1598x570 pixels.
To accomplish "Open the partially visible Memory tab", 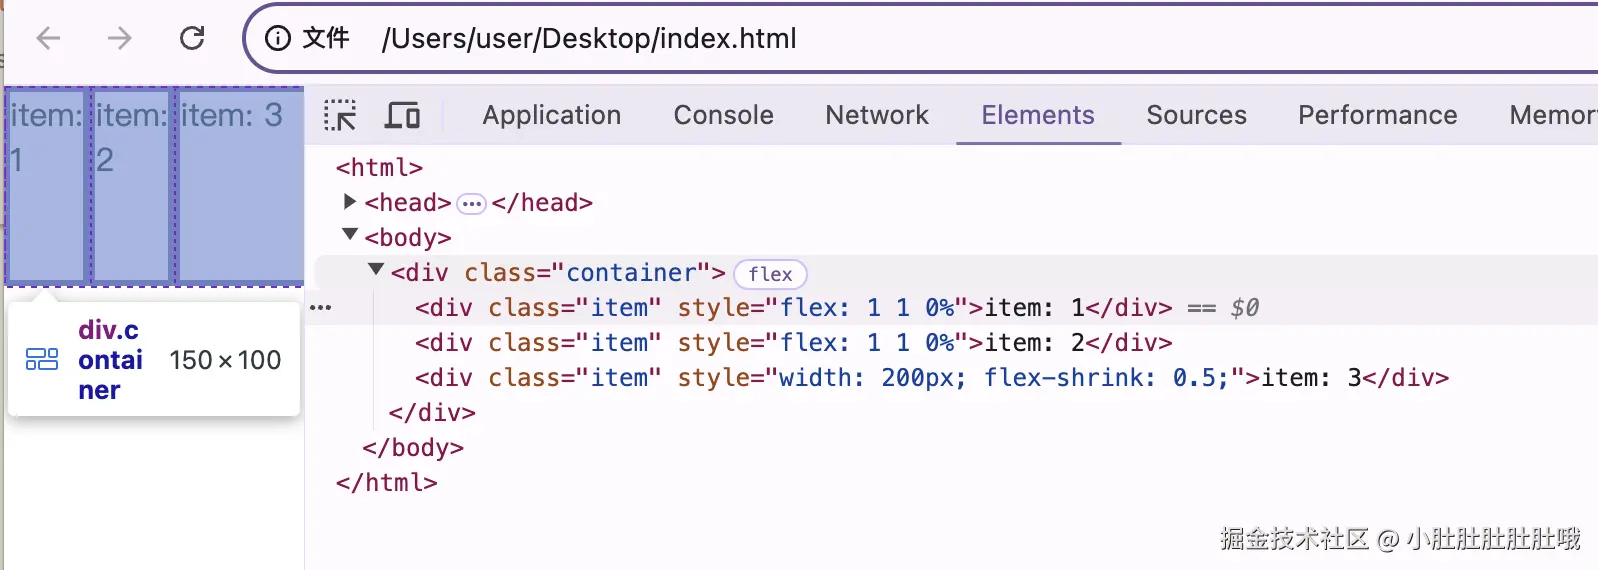I will tap(1553, 115).
